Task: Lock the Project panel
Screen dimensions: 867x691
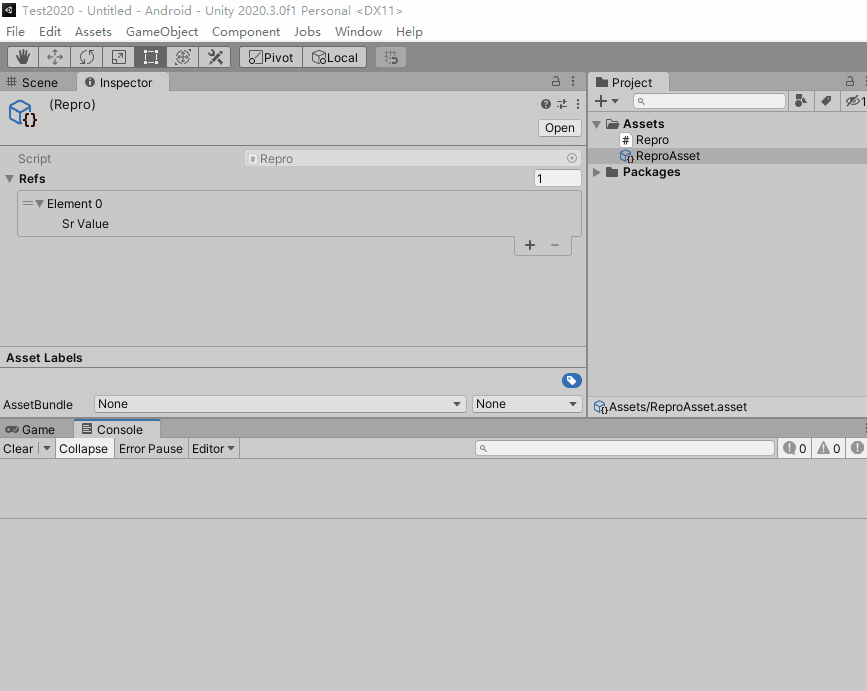Action: pos(850,81)
